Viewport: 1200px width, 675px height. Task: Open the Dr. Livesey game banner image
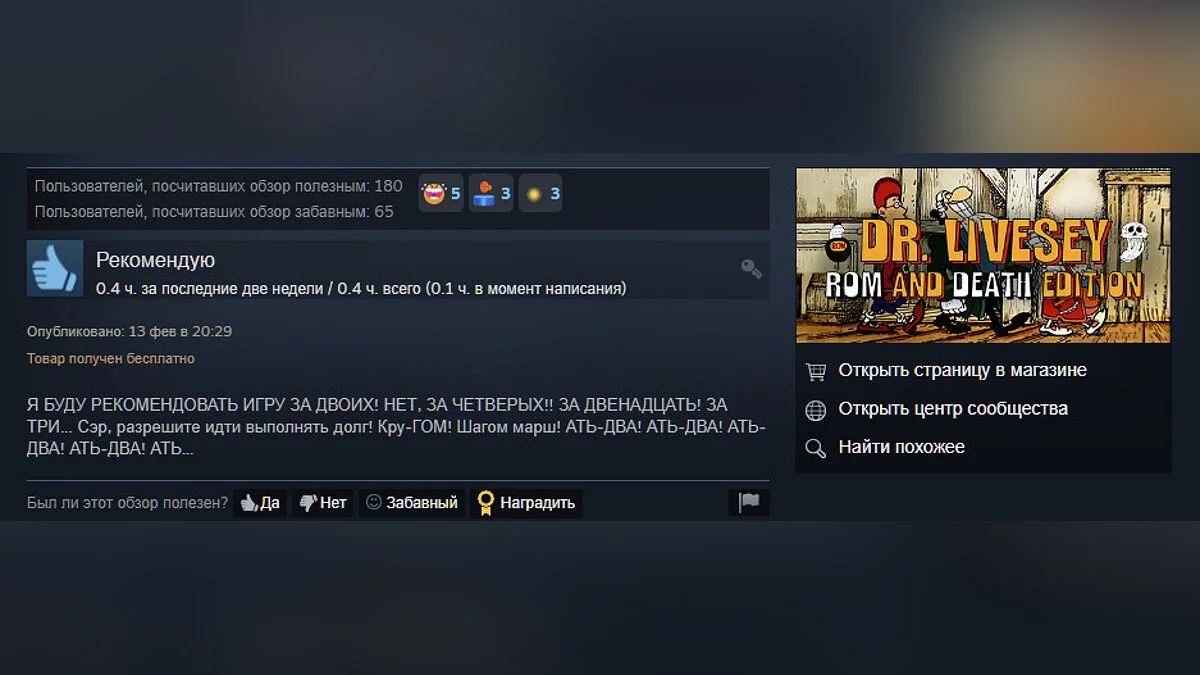pos(983,256)
